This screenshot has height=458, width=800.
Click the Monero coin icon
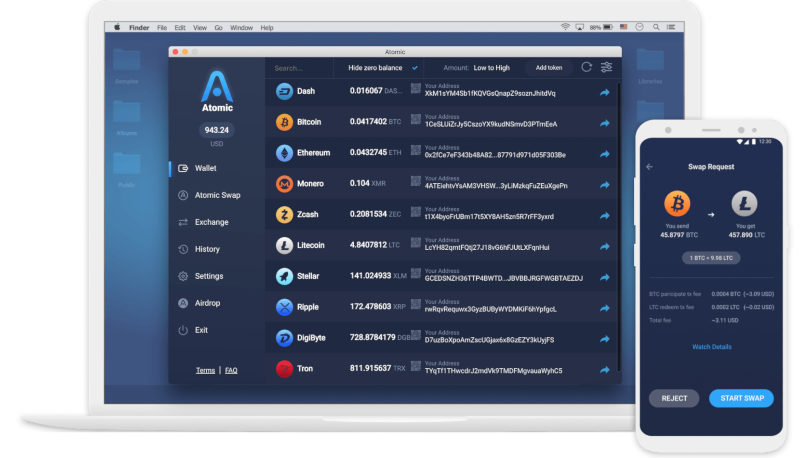click(284, 184)
